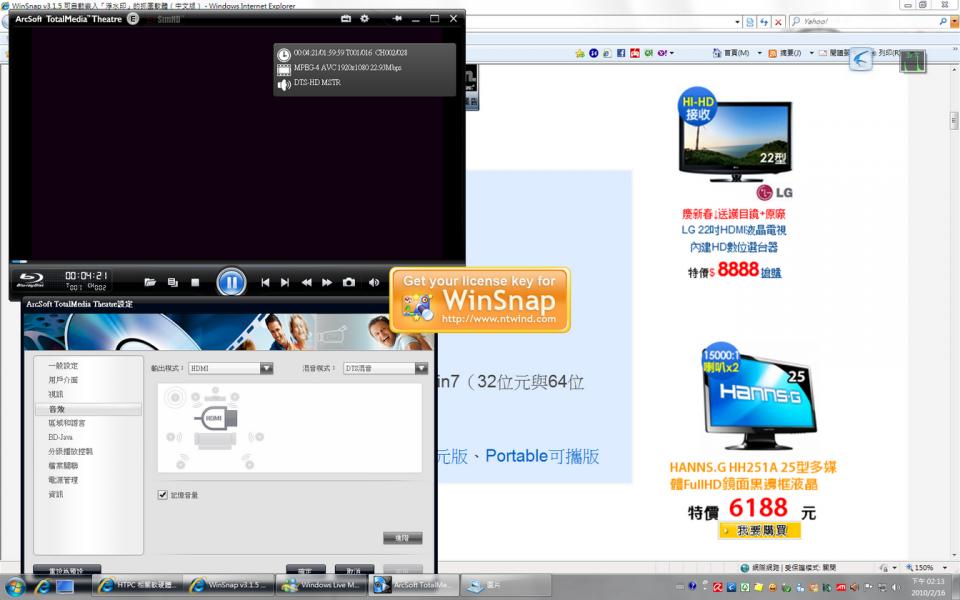Open the search provider dropdown arrow in IE
The image size is (960, 600).
coord(954,21)
